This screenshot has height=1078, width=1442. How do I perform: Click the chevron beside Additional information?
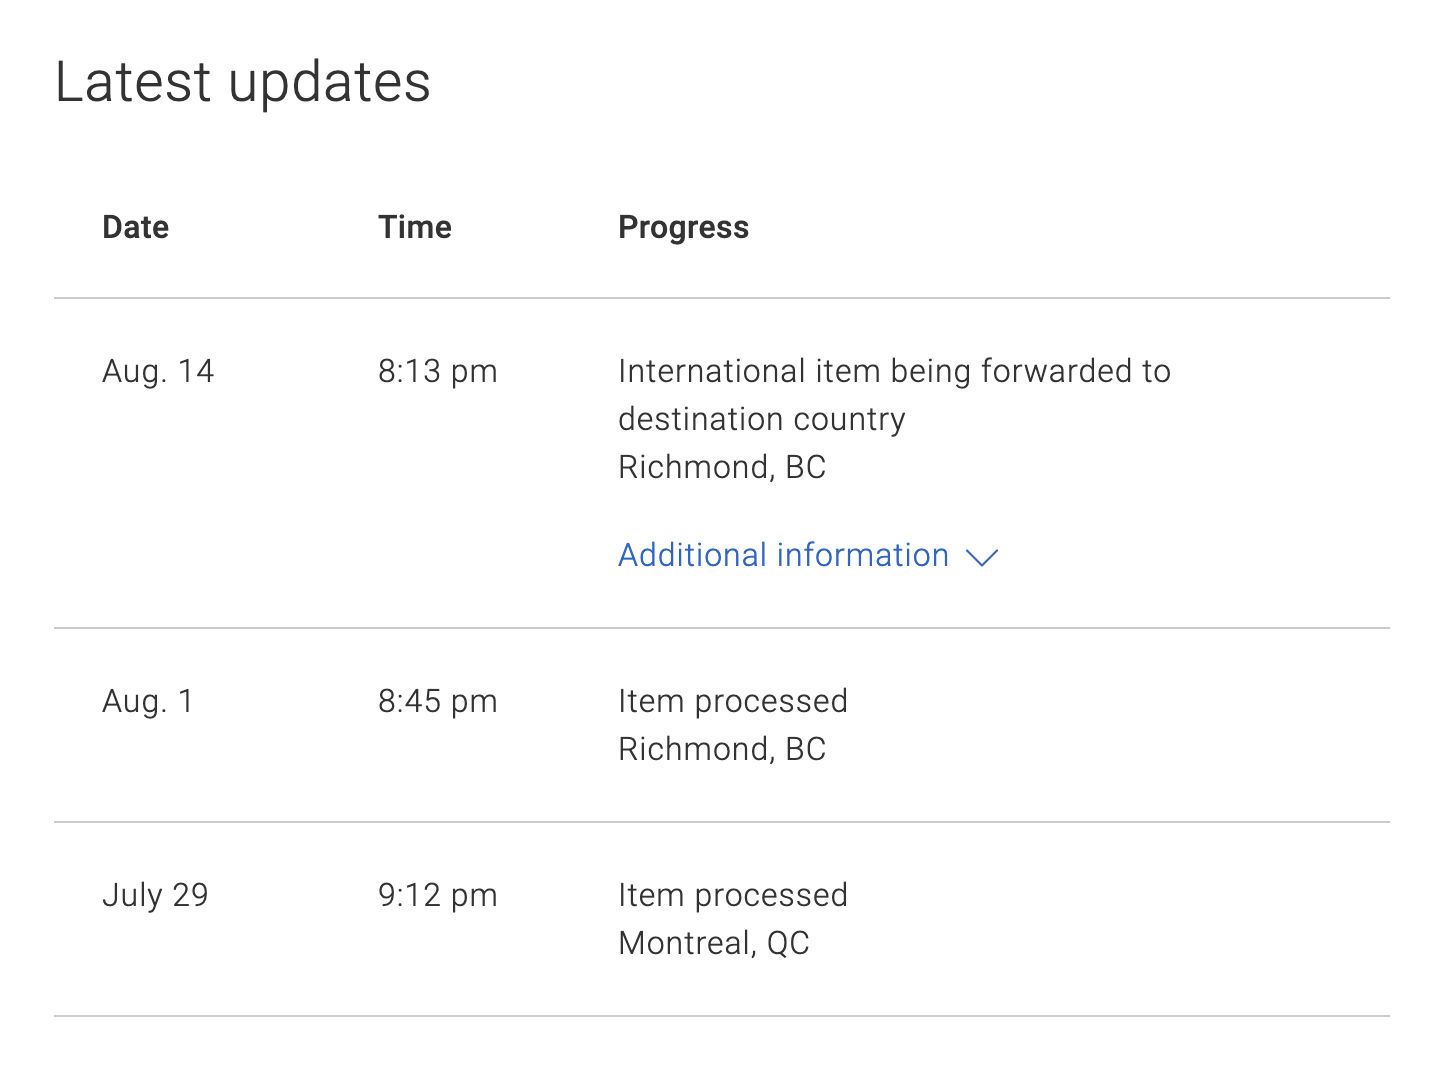[982, 557]
